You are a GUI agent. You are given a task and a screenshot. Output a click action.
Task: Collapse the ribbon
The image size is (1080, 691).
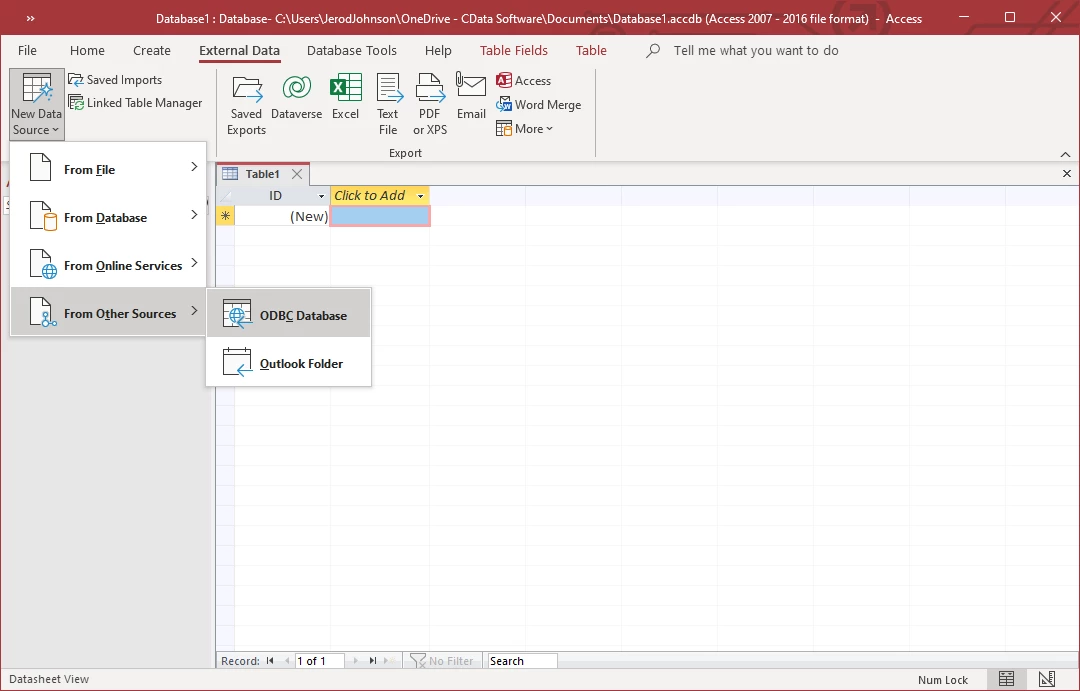[1065, 154]
